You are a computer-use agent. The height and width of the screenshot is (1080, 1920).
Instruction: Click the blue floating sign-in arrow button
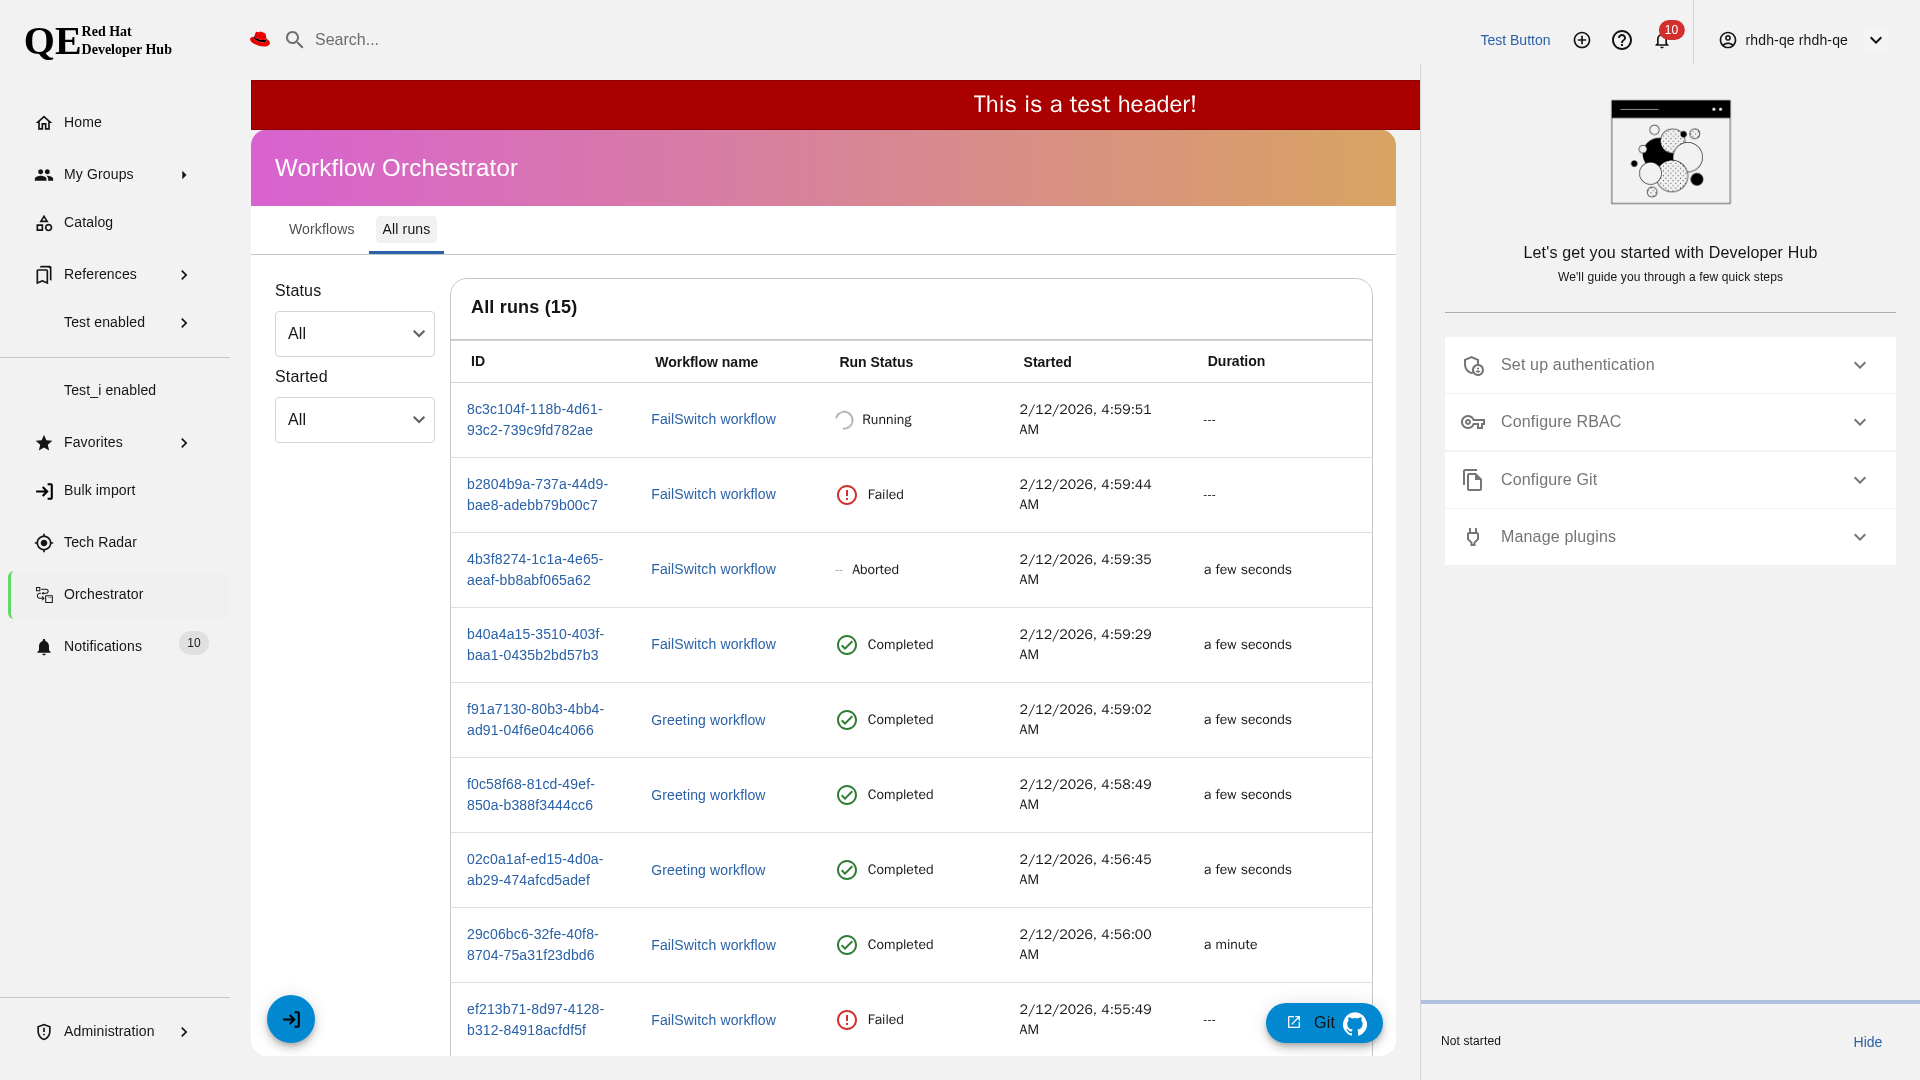pyautogui.click(x=291, y=1019)
